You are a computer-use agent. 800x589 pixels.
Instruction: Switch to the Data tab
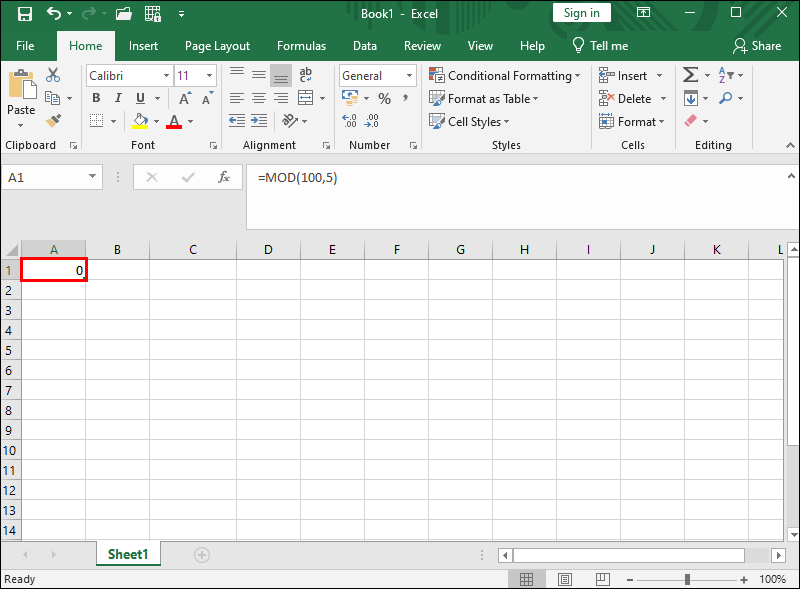coord(365,46)
